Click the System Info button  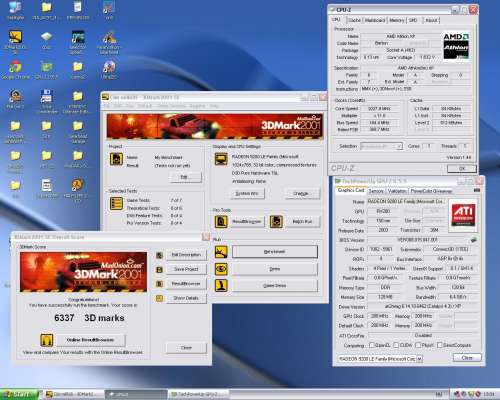click(x=247, y=194)
